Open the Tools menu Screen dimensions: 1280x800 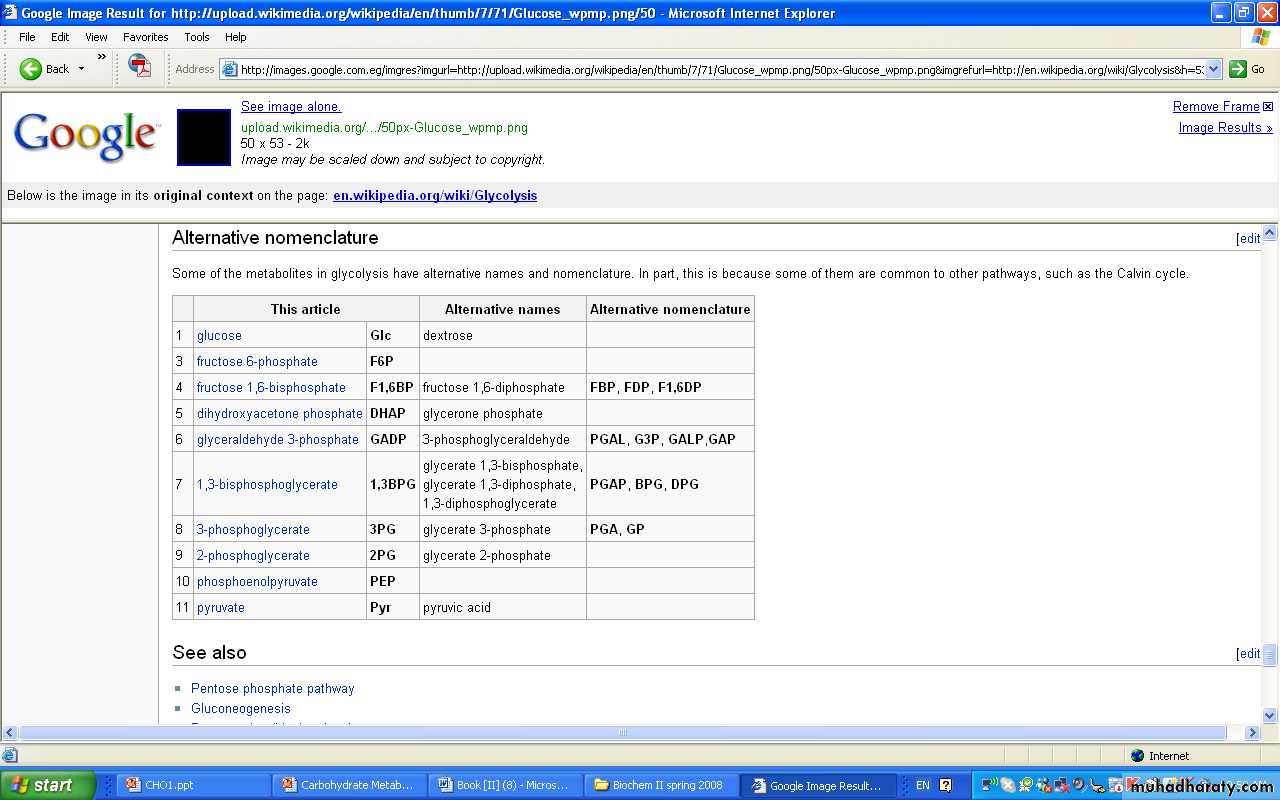(x=197, y=37)
